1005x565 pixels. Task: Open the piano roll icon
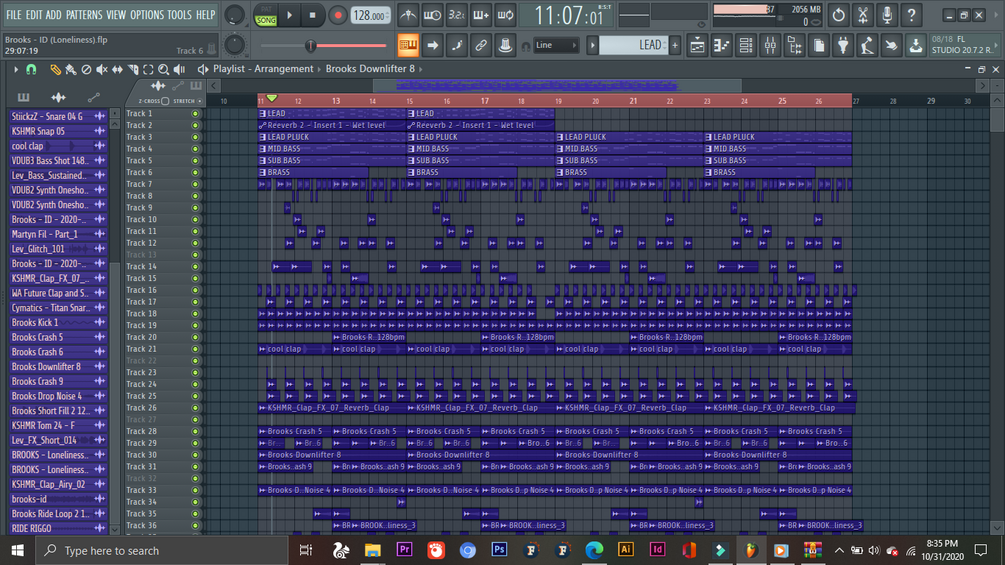(721, 45)
